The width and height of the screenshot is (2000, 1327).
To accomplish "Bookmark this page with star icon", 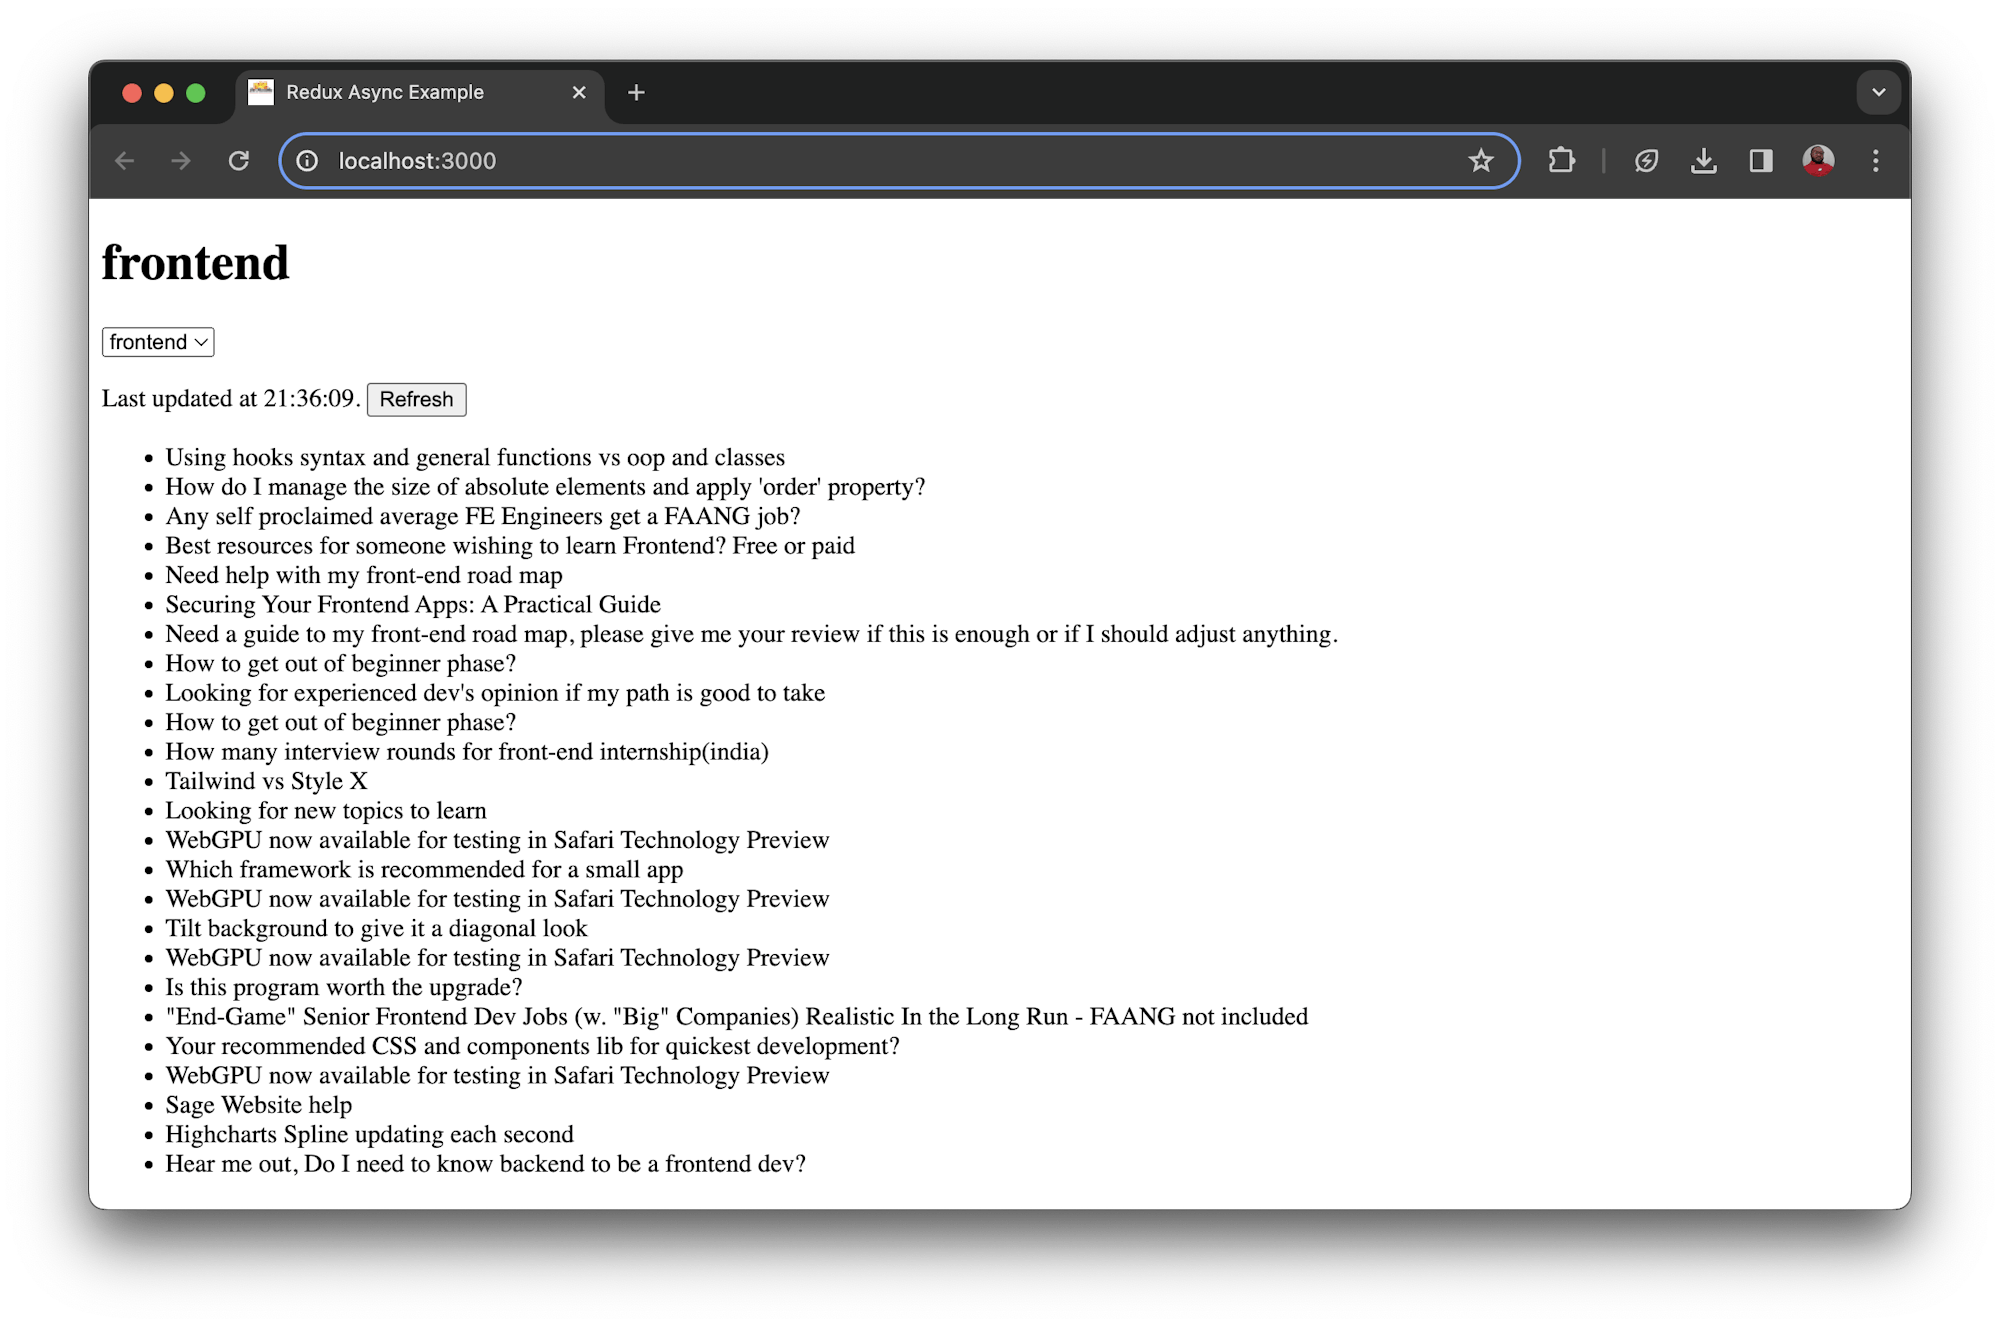I will [1481, 161].
